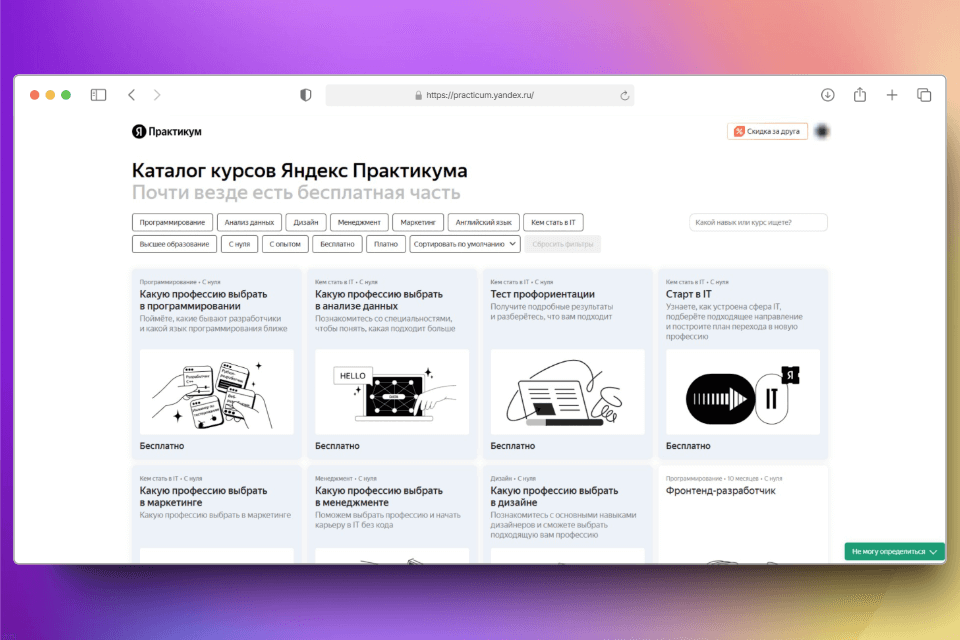Click the hands with cards illustration

[x=217, y=392]
